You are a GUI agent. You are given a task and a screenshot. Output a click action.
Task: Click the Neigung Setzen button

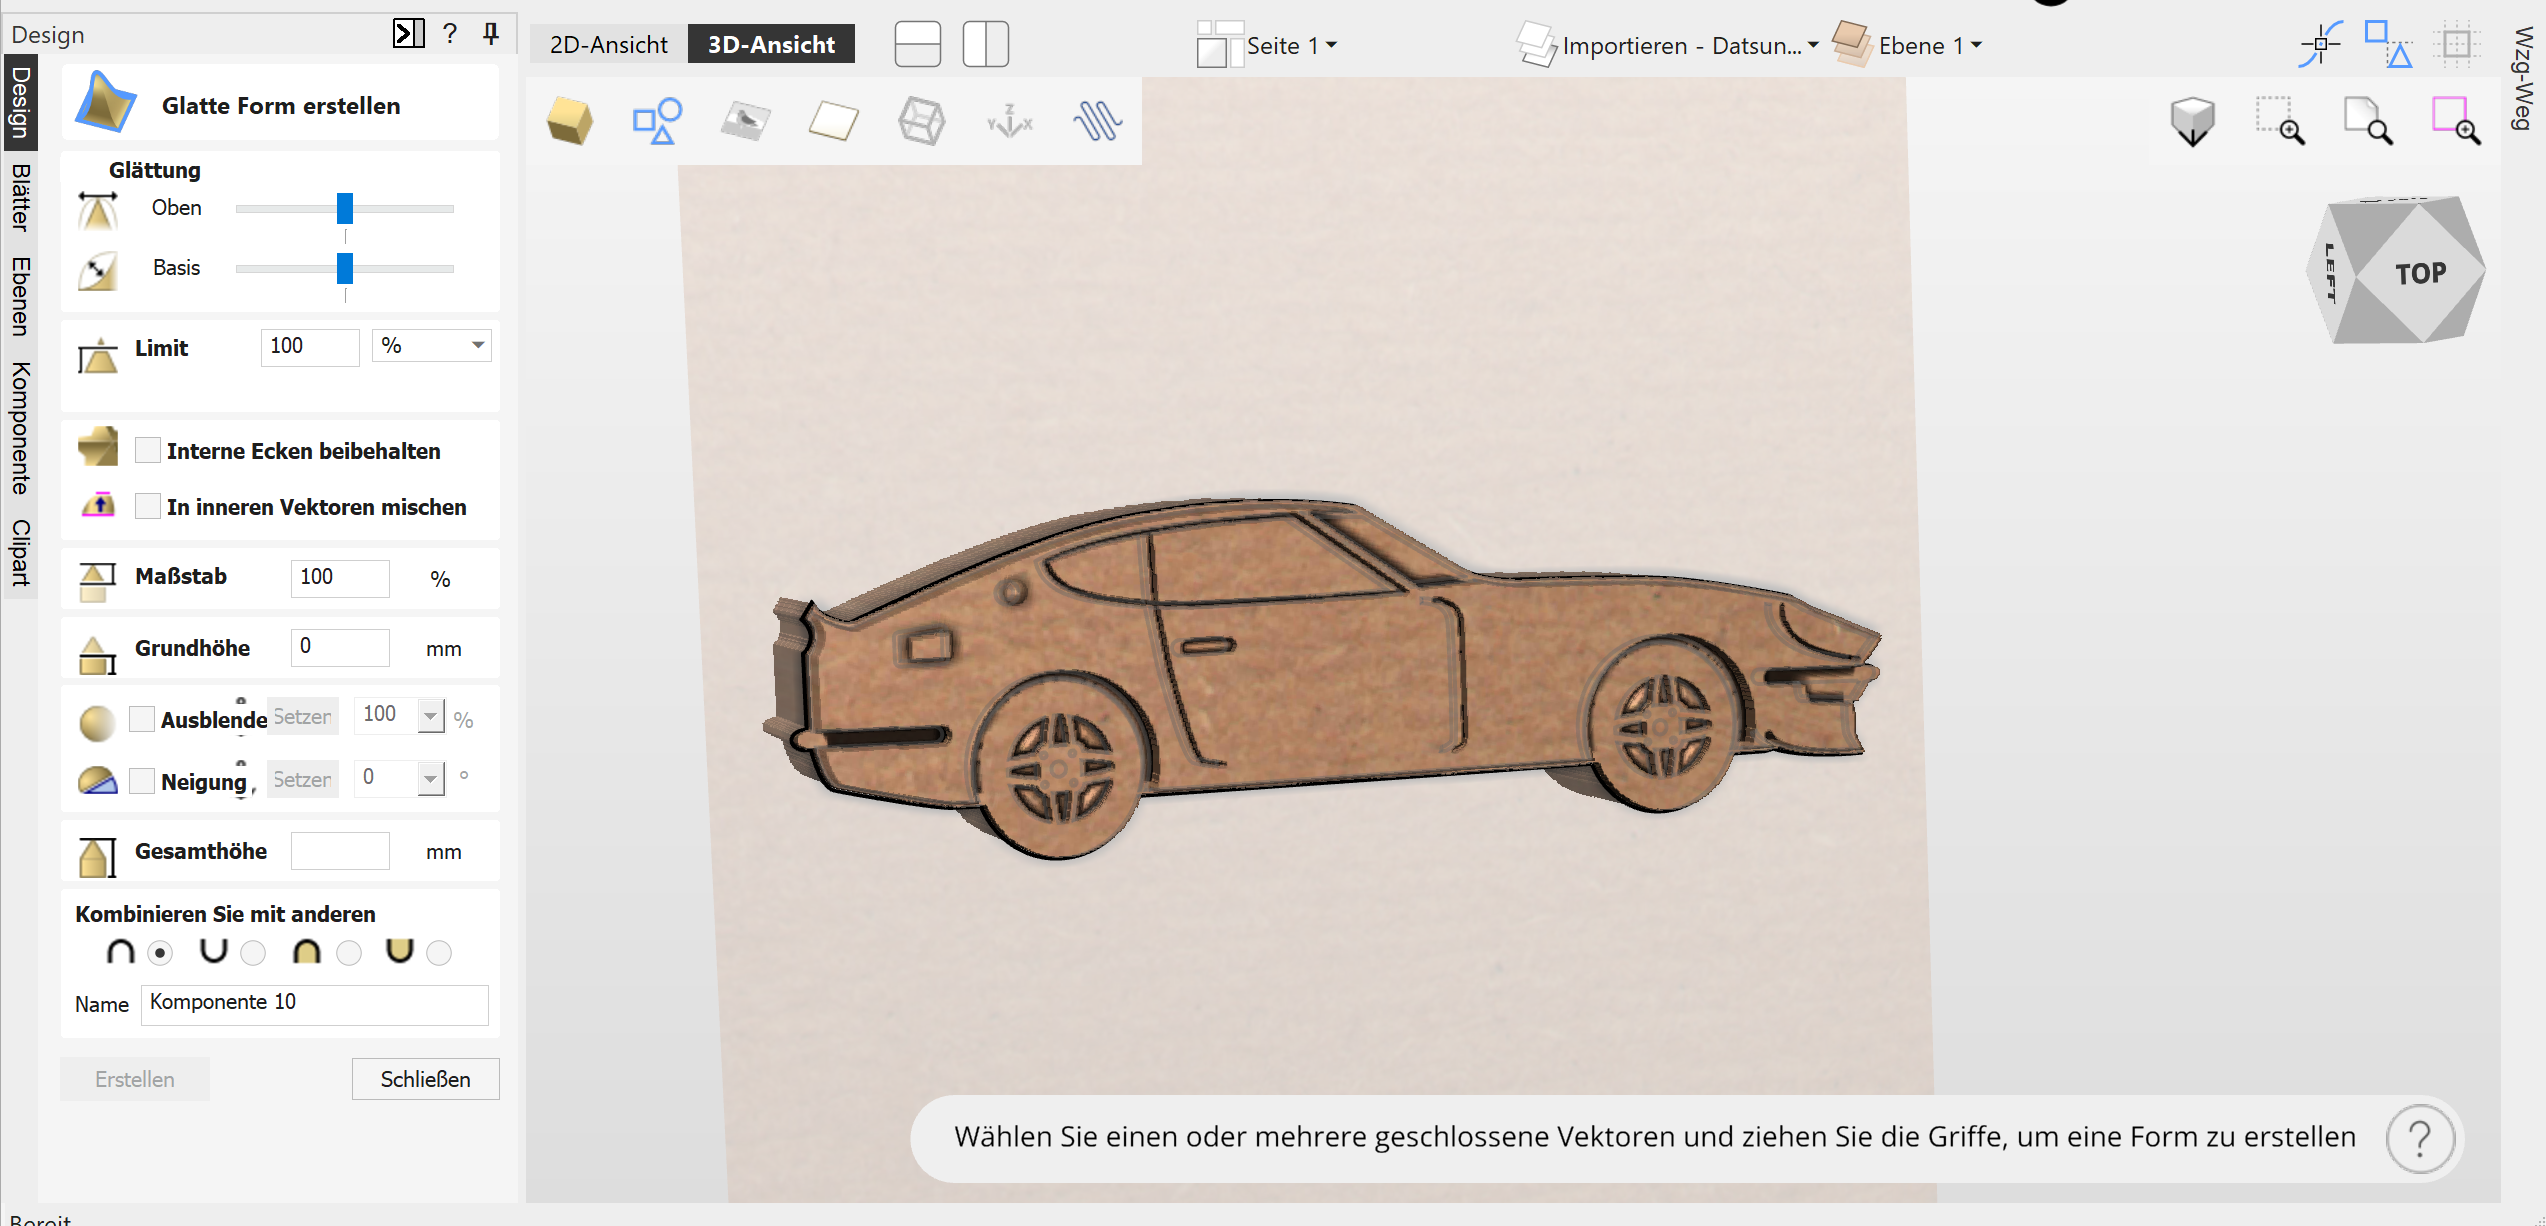pyautogui.click(x=302, y=780)
